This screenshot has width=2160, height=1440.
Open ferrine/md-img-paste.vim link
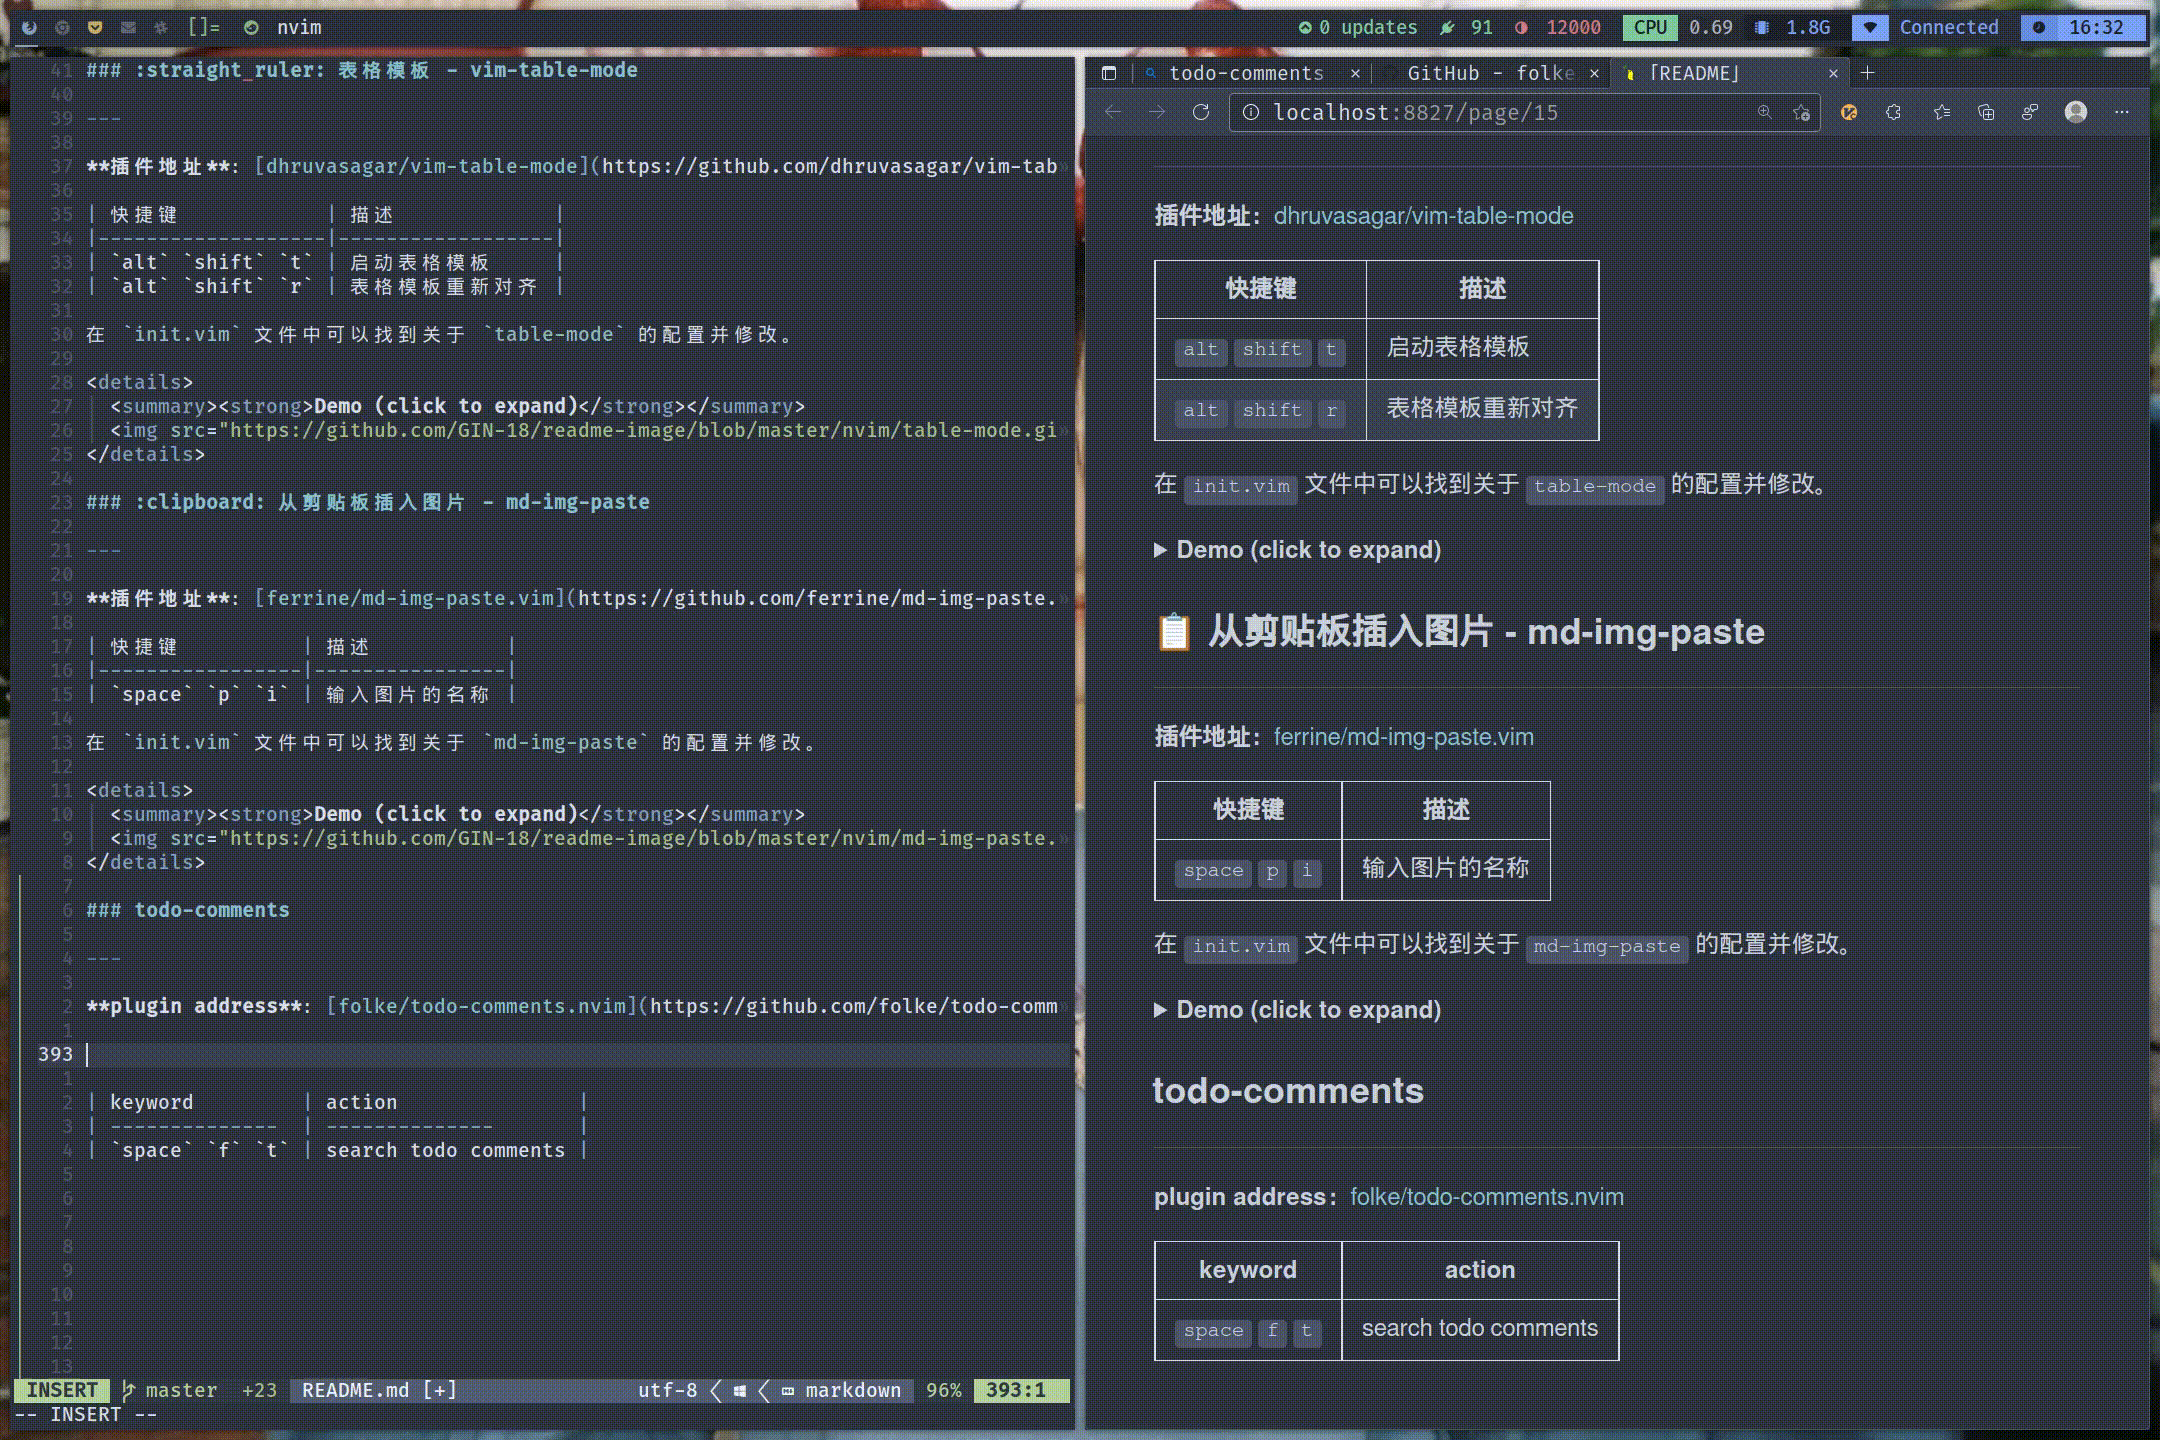[x=1403, y=737]
